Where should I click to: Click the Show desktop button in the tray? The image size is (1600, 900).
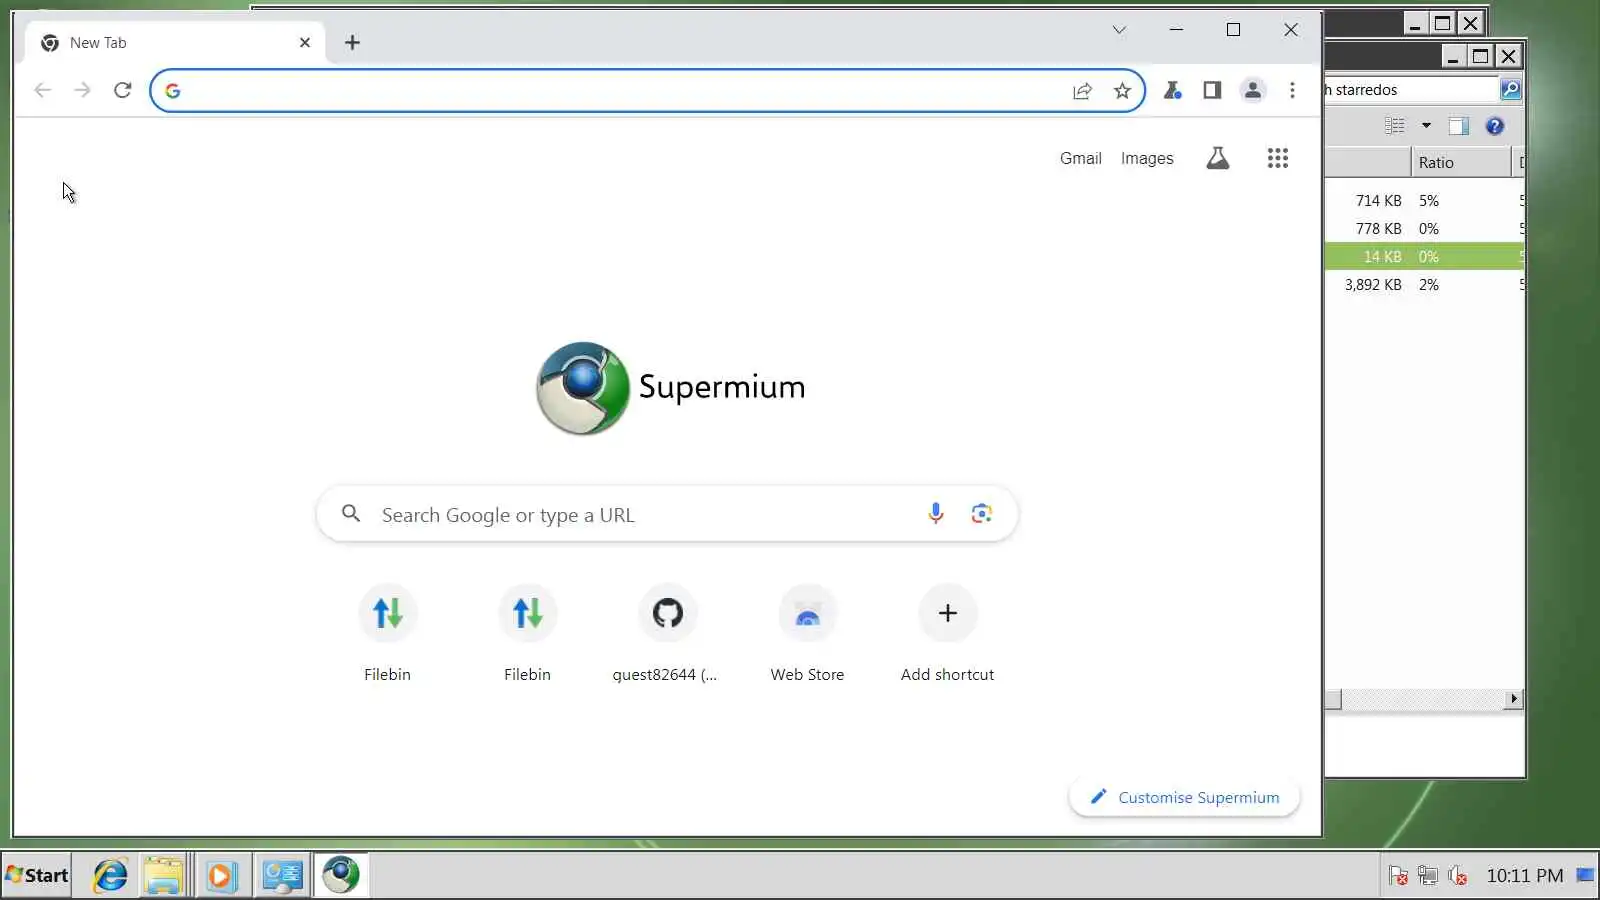pyautogui.click(x=1586, y=876)
